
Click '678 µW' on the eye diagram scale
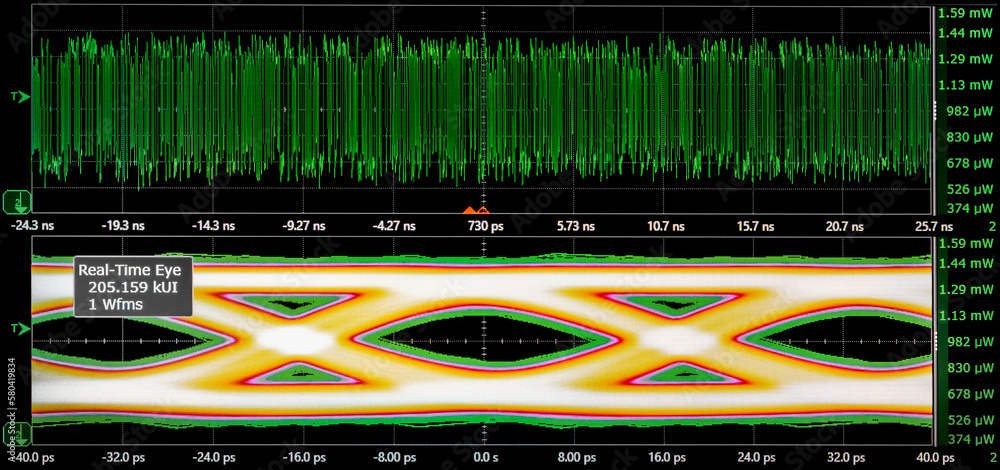click(x=971, y=394)
